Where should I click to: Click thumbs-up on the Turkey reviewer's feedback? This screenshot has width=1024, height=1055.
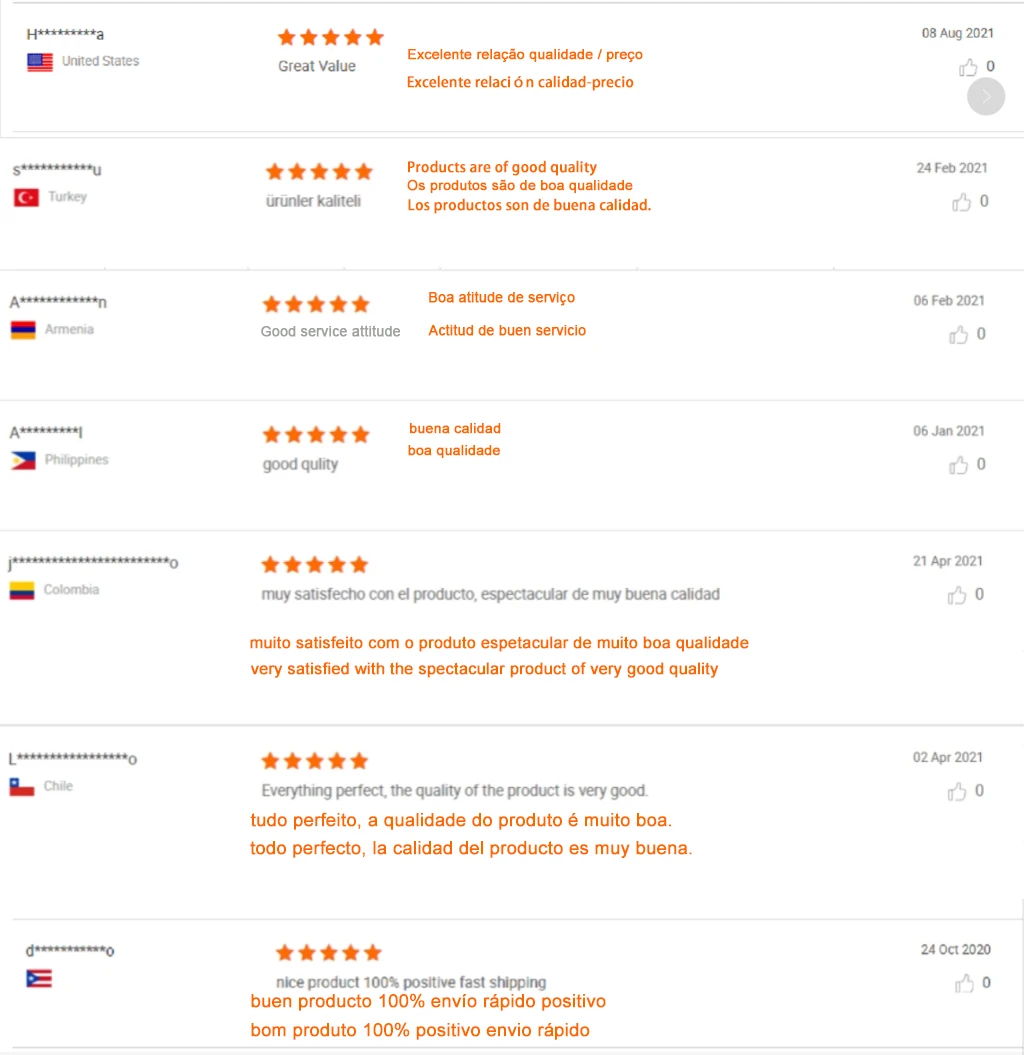961,202
